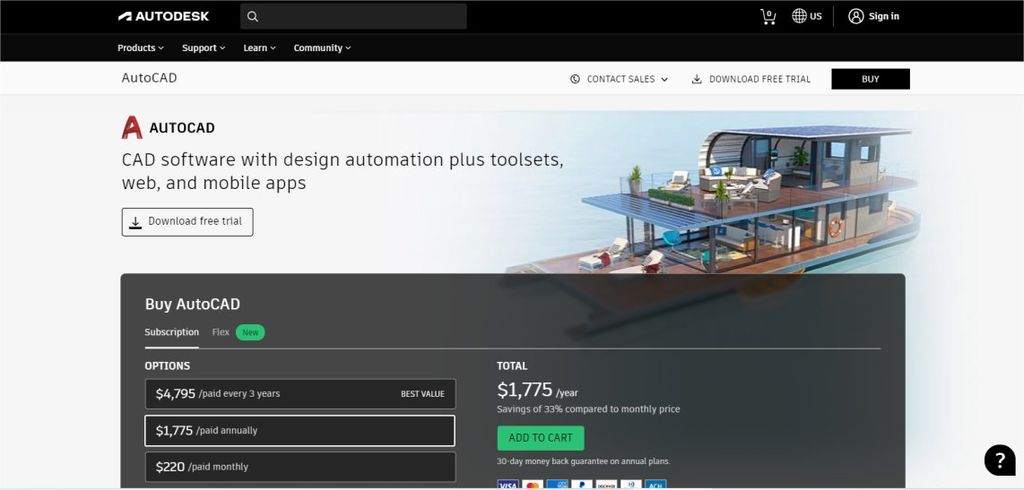Click the help question mark bubble
Image resolution: width=1024 pixels, height=490 pixels.
(1000, 460)
